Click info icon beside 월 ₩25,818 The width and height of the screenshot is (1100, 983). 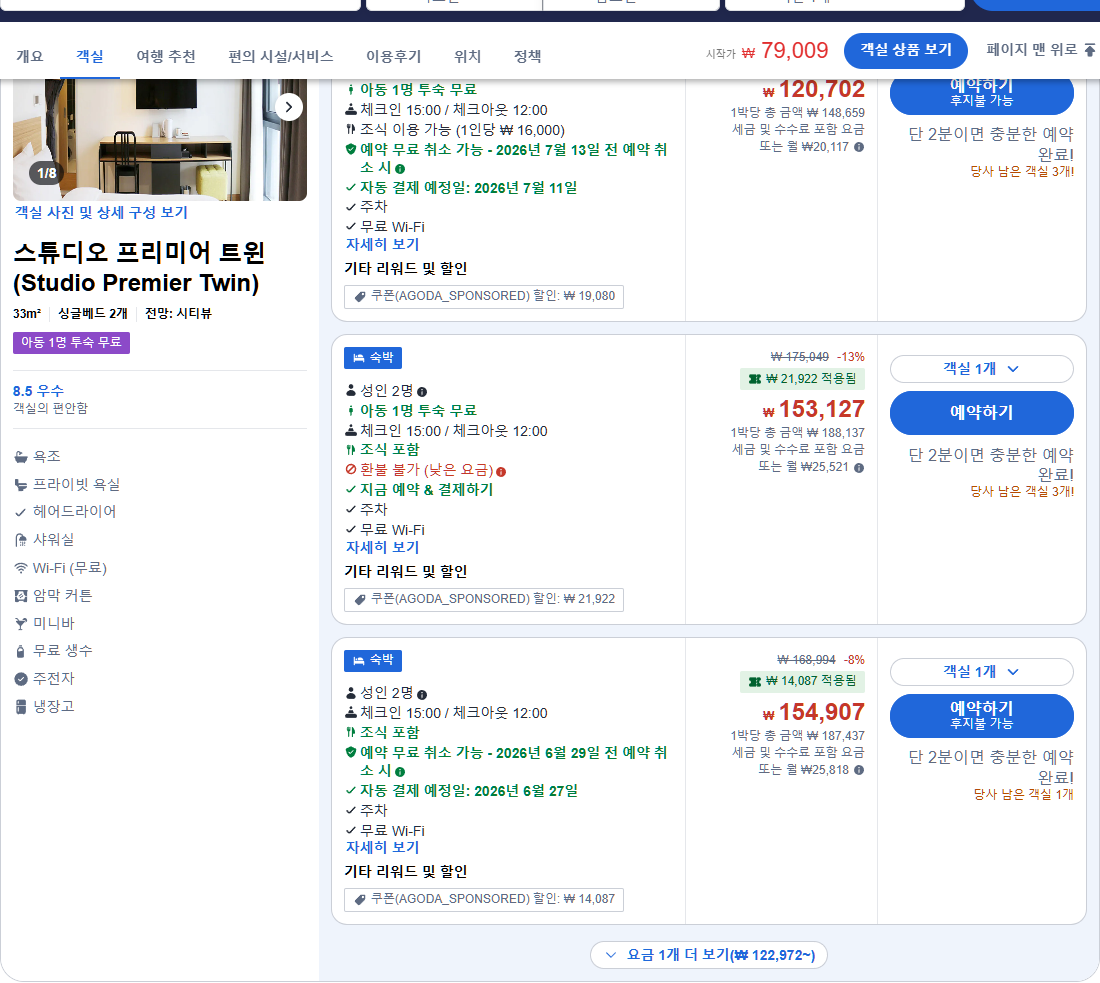(x=859, y=770)
